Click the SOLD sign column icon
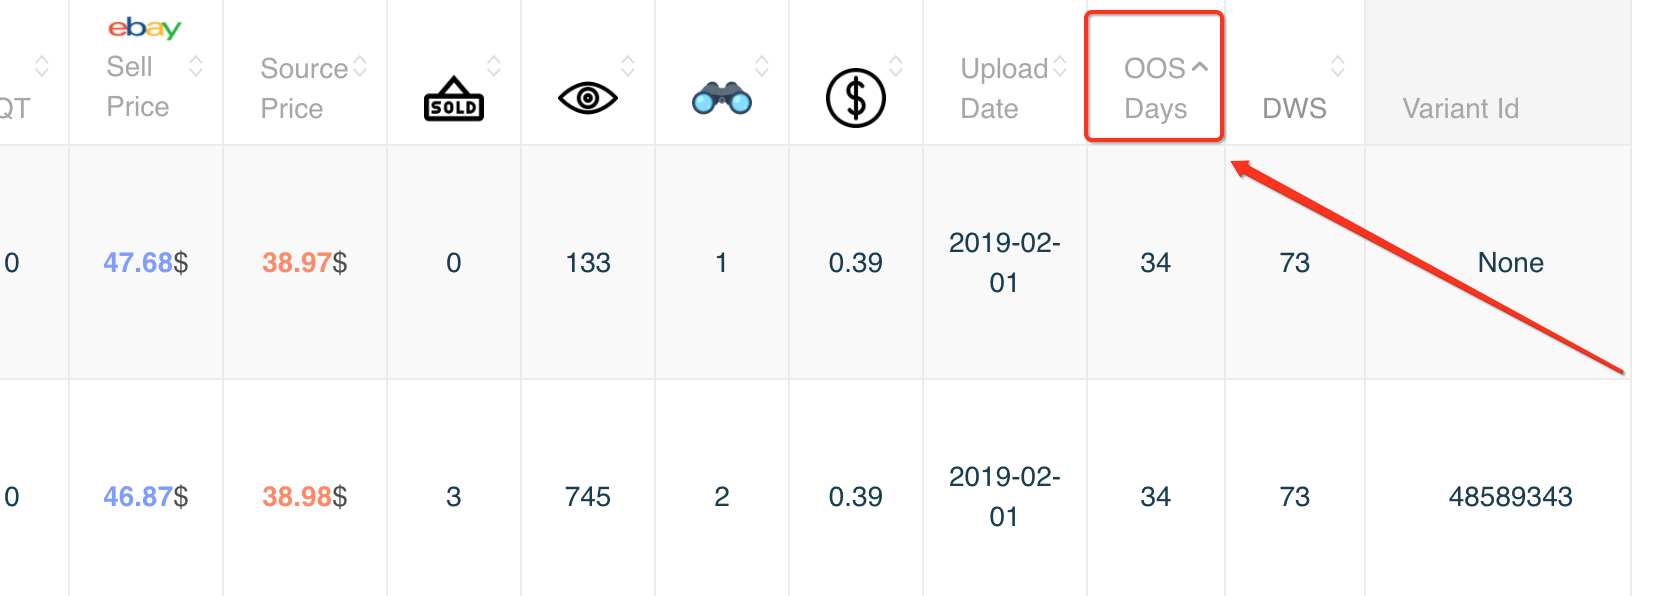Viewport: 1672px width, 596px height. (x=454, y=99)
